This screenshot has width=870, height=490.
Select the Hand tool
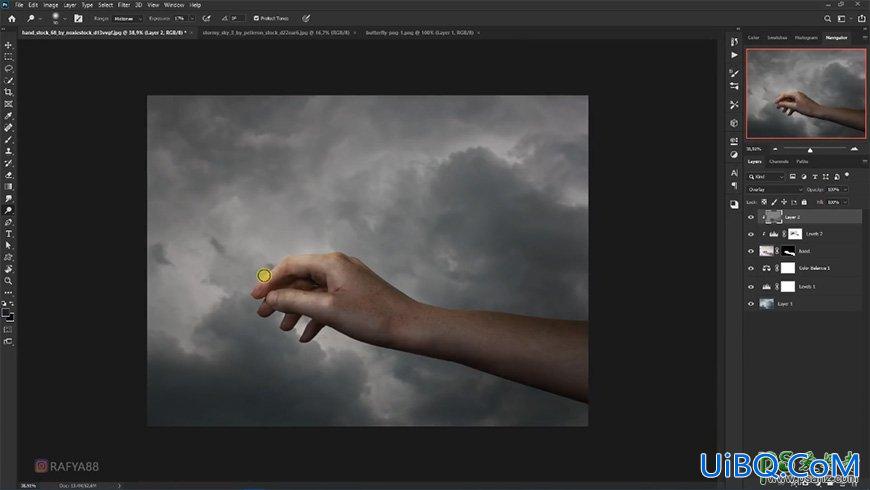click(x=8, y=269)
